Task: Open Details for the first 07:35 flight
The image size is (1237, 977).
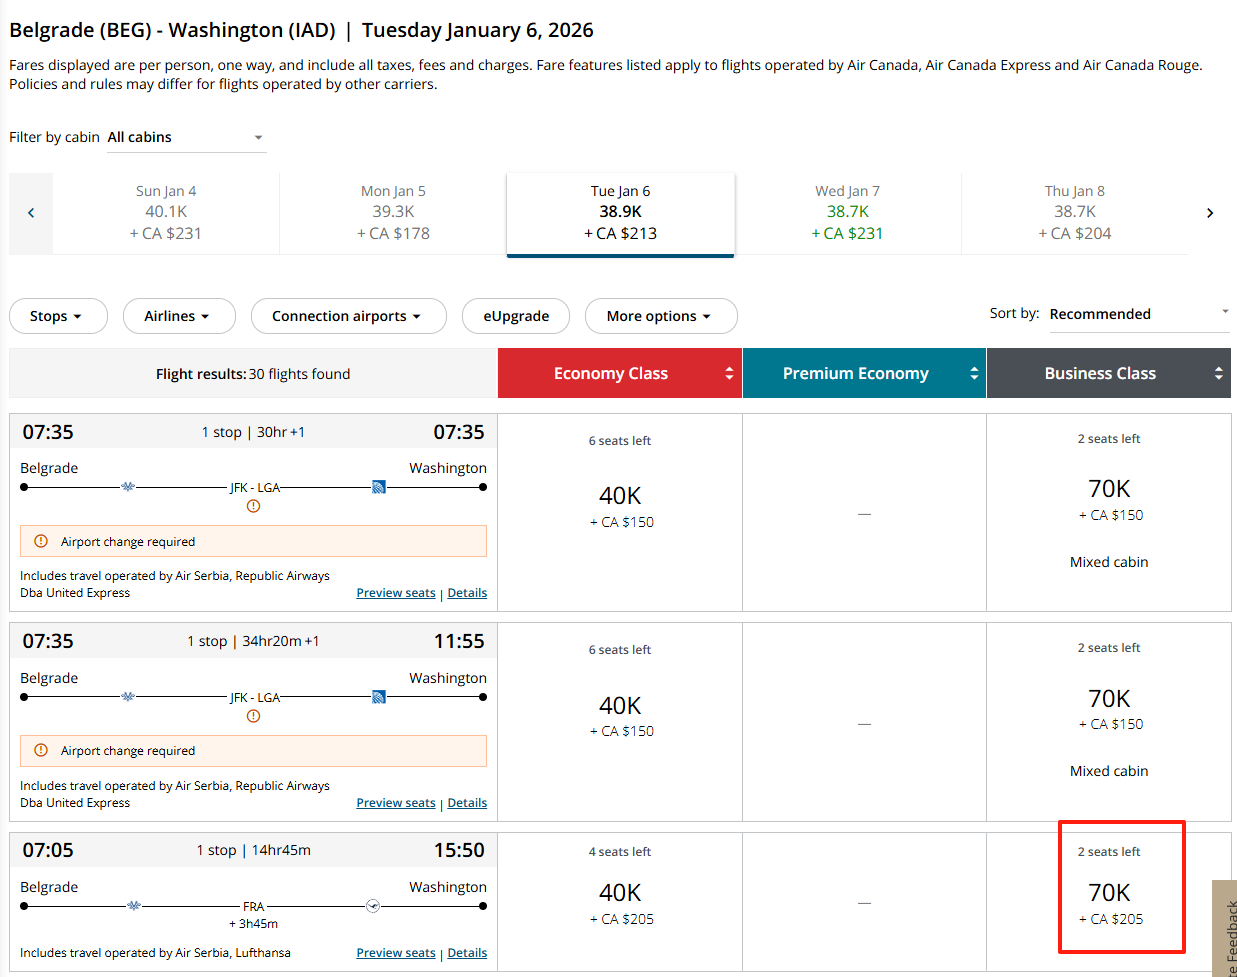Action: coord(467,593)
